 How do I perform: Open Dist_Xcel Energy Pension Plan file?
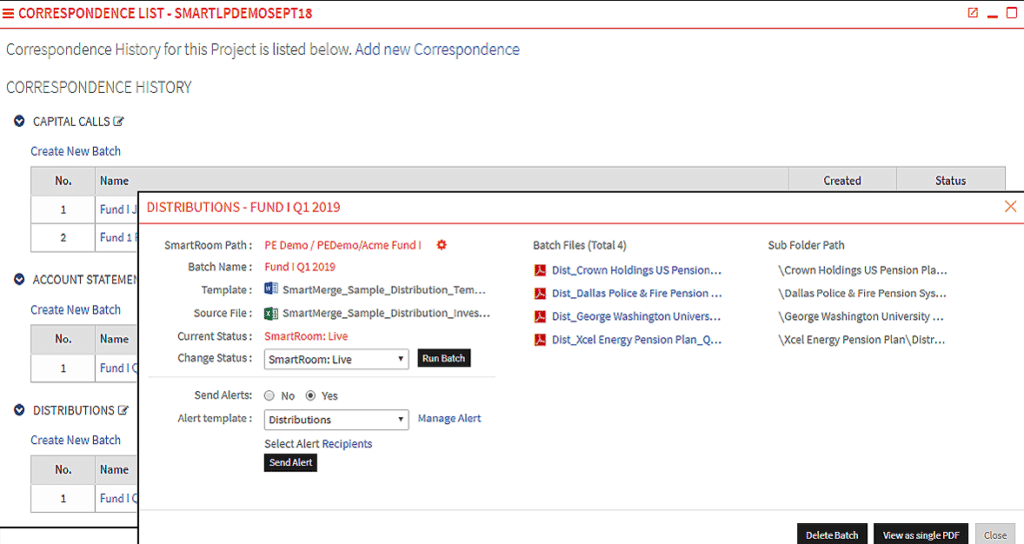pyautogui.click(x=637, y=340)
